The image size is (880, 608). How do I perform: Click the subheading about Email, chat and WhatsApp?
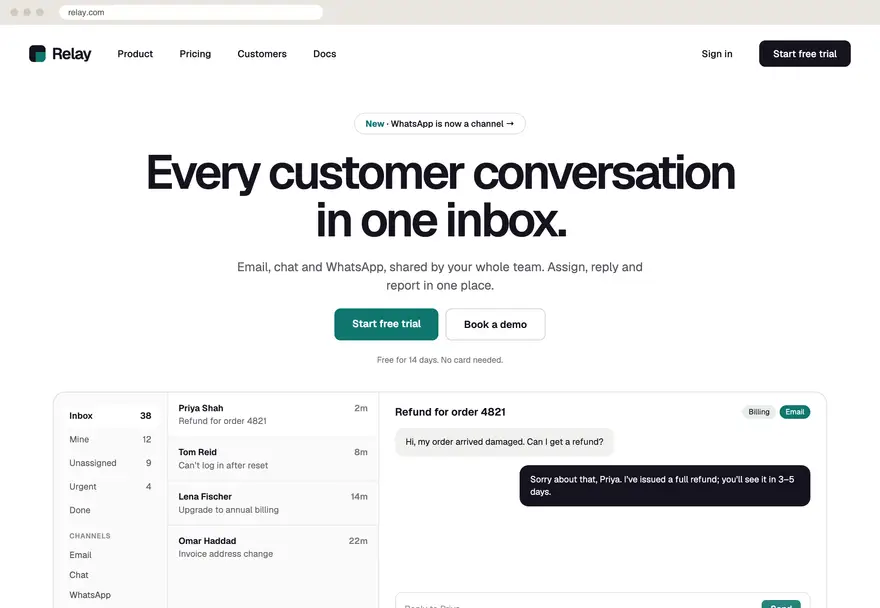point(439,276)
